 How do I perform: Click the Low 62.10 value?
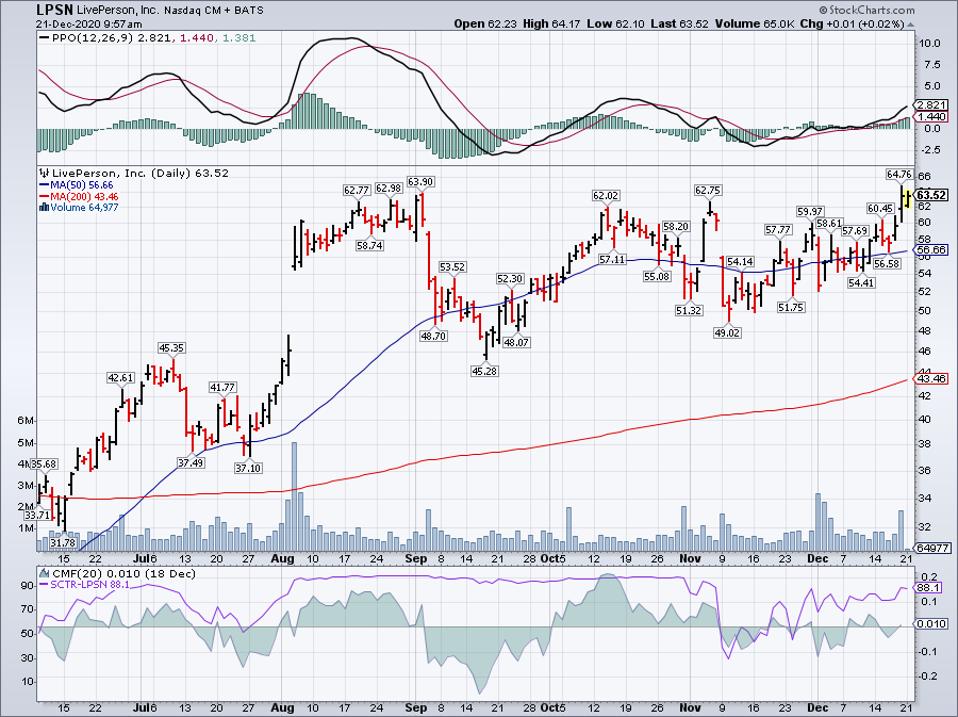tap(613, 24)
